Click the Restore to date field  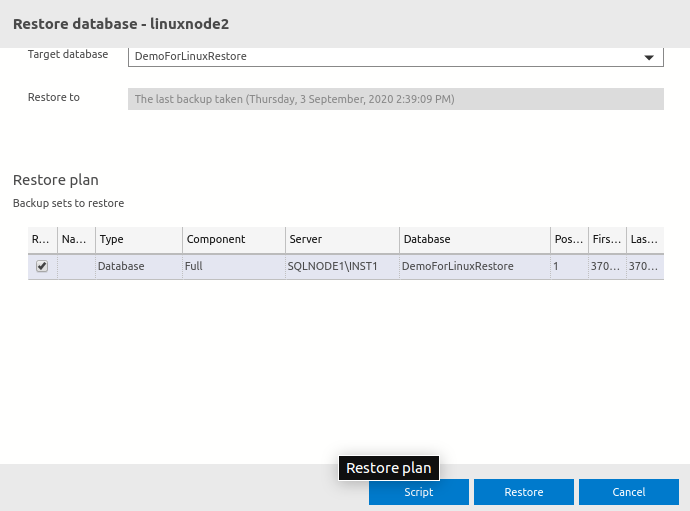(x=395, y=99)
